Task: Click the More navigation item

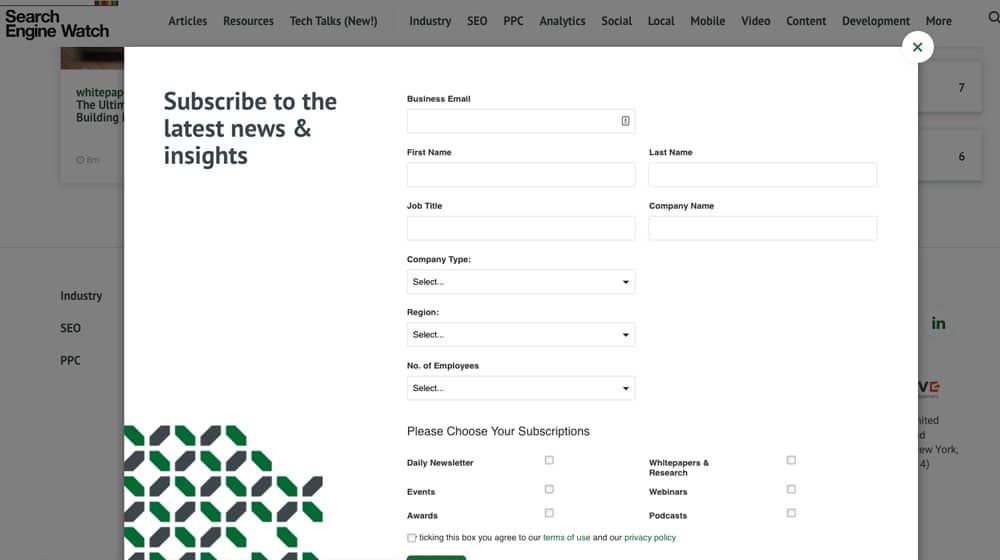Action: (939, 21)
